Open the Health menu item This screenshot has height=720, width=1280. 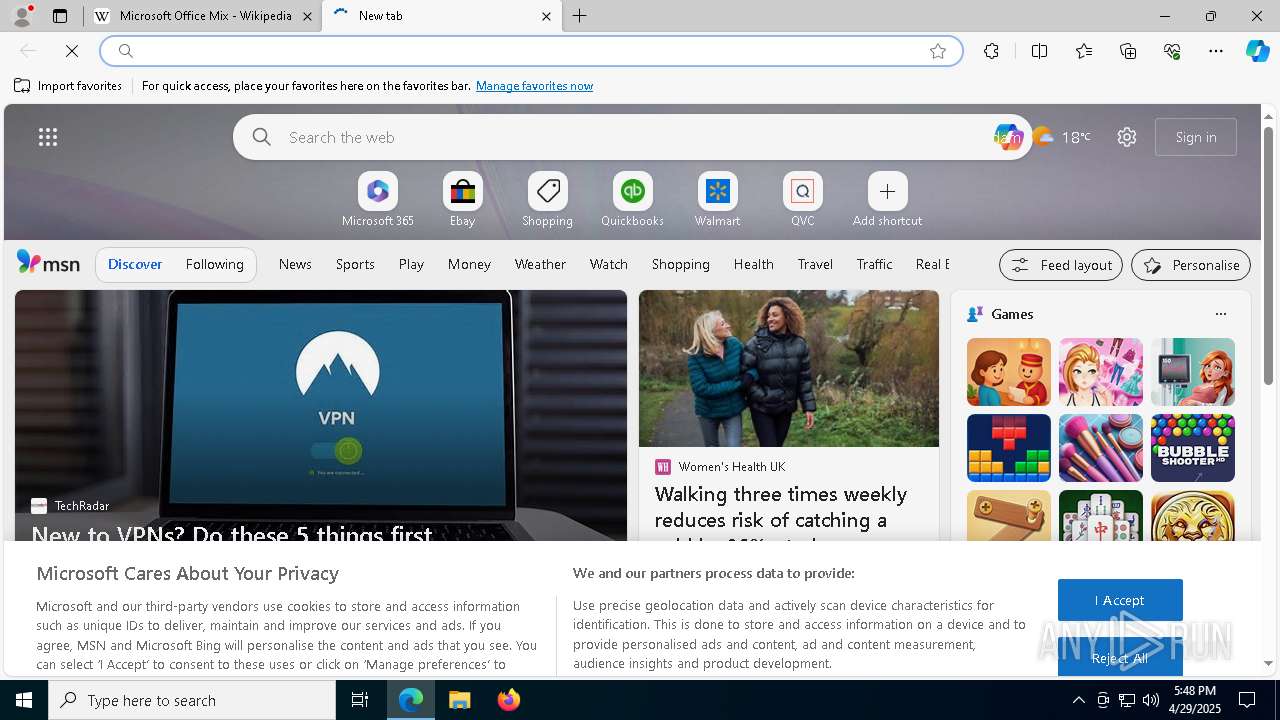coord(753,264)
